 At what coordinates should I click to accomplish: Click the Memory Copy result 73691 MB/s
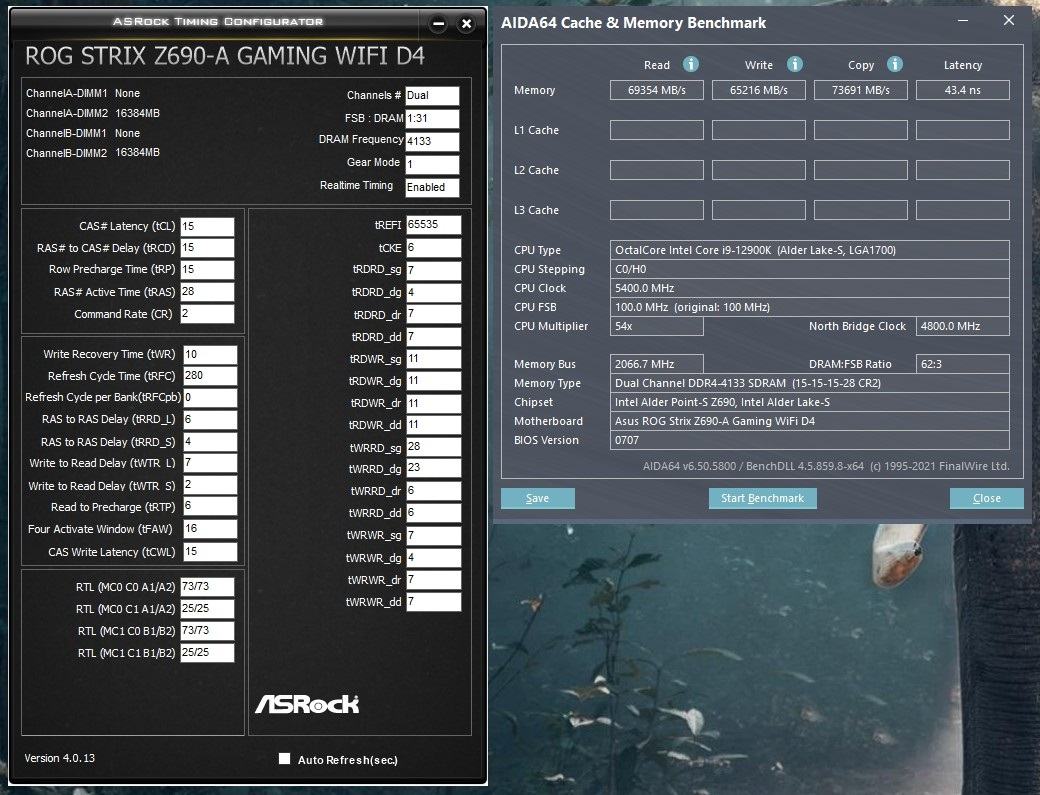(861, 90)
